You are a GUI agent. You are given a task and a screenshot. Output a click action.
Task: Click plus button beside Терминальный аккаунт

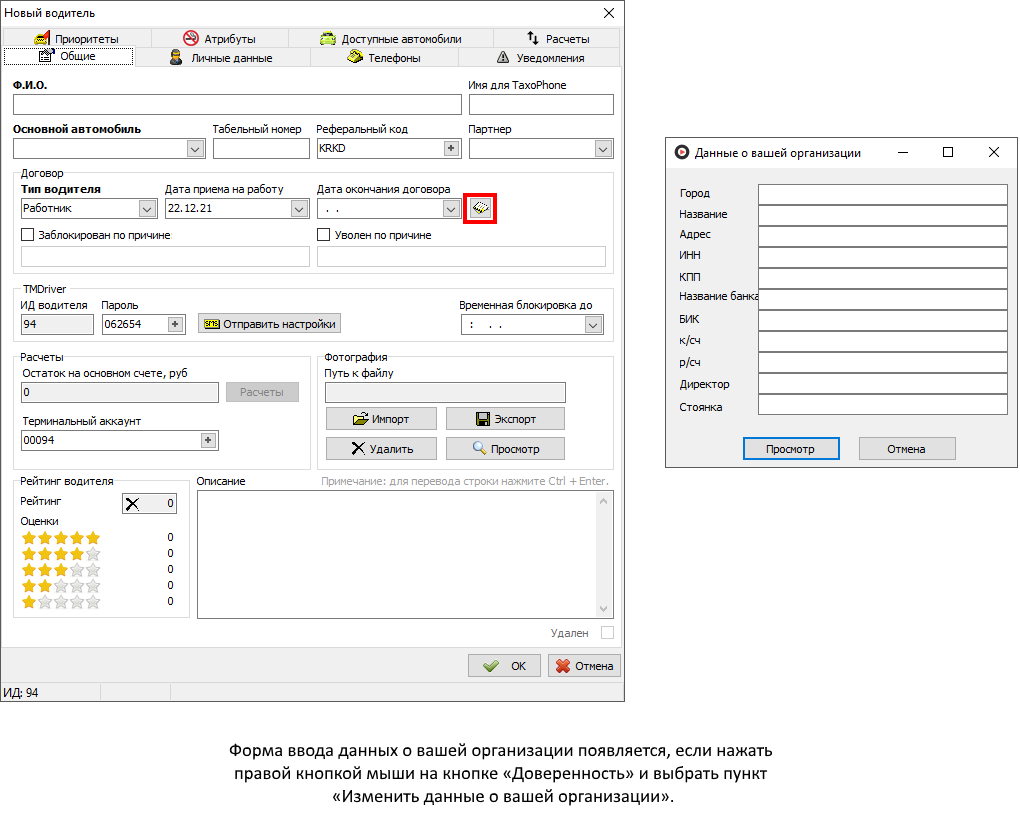coord(208,440)
